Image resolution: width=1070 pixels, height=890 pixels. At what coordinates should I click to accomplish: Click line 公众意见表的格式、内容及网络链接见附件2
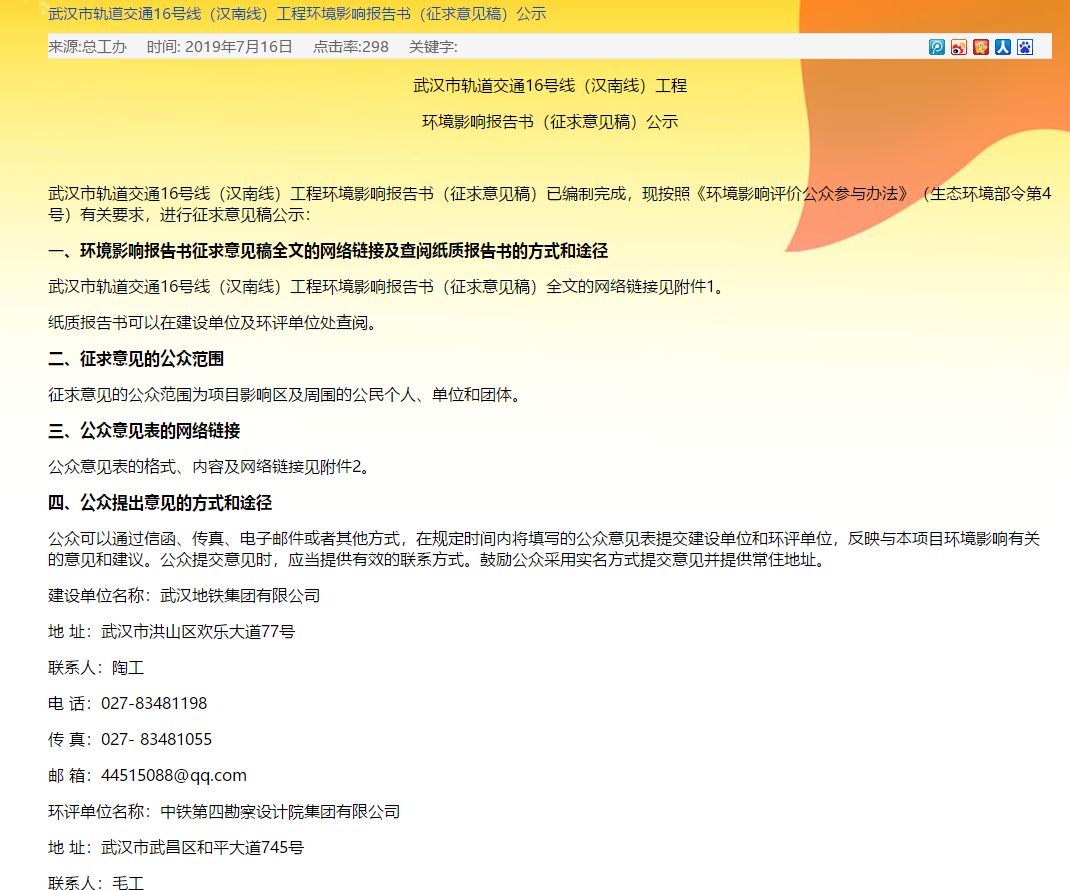[x=209, y=467]
